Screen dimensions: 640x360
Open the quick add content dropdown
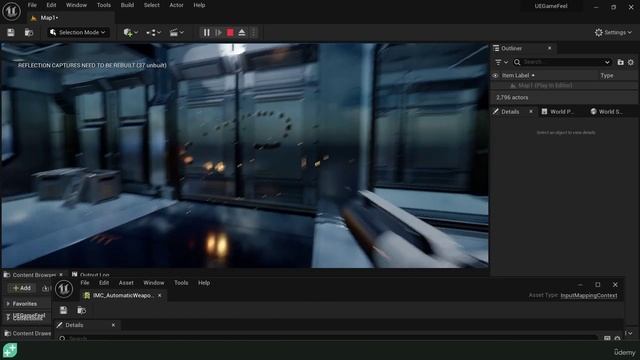(x=131, y=32)
